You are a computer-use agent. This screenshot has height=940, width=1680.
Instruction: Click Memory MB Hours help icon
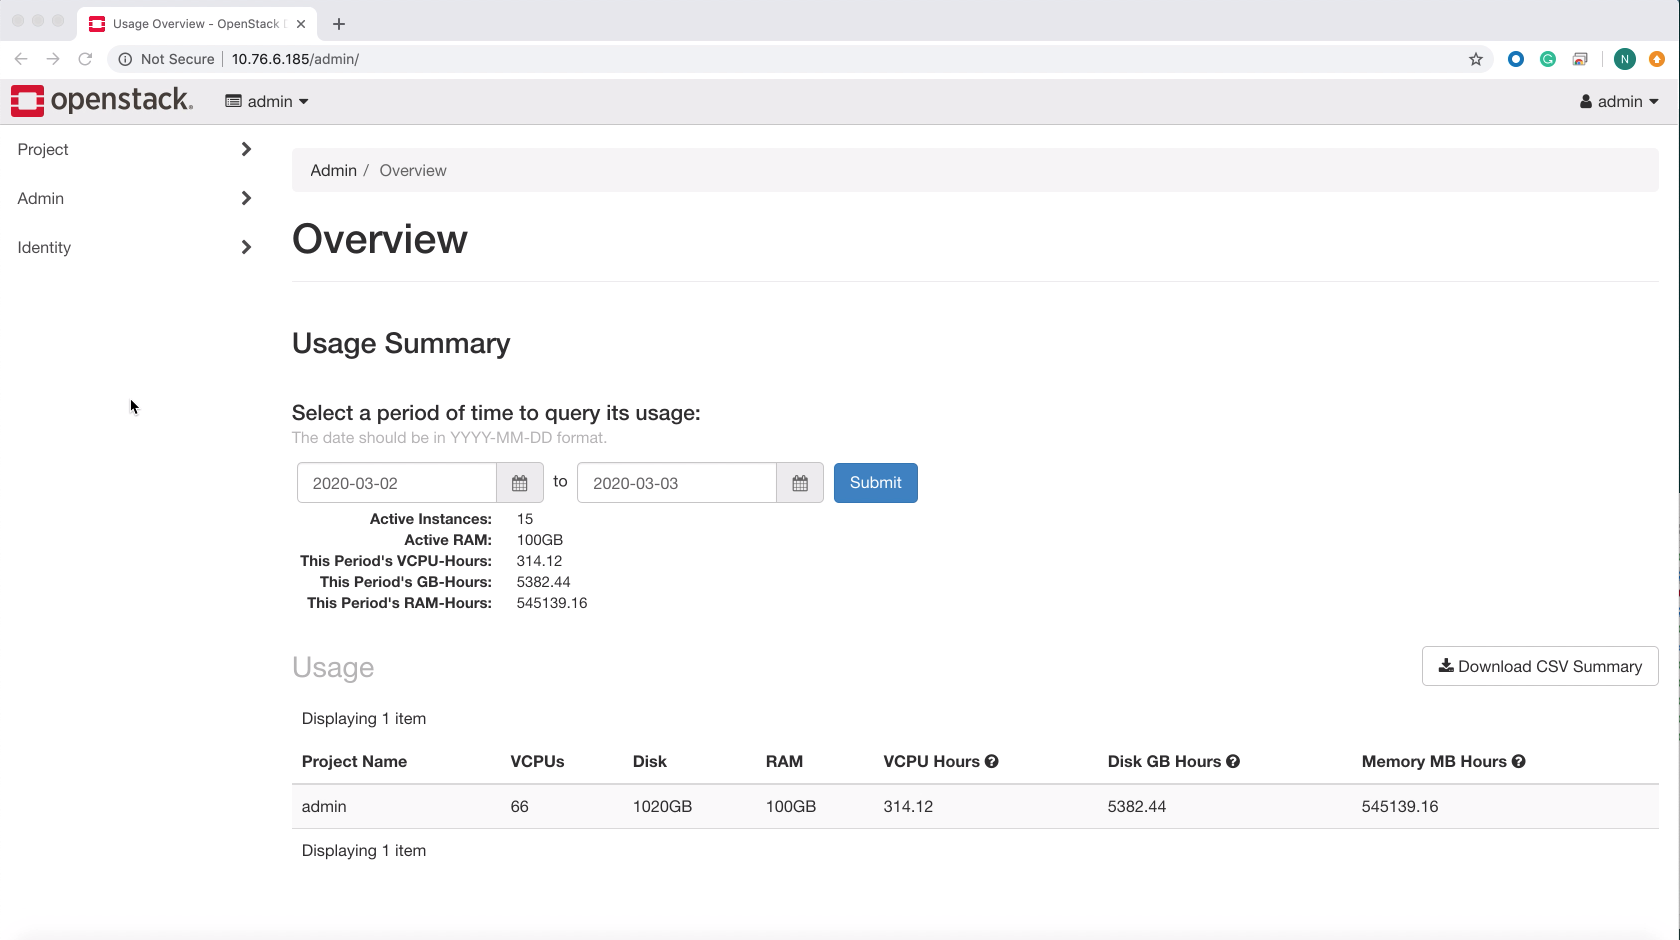pyautogui.click(x=1519, y=761)
